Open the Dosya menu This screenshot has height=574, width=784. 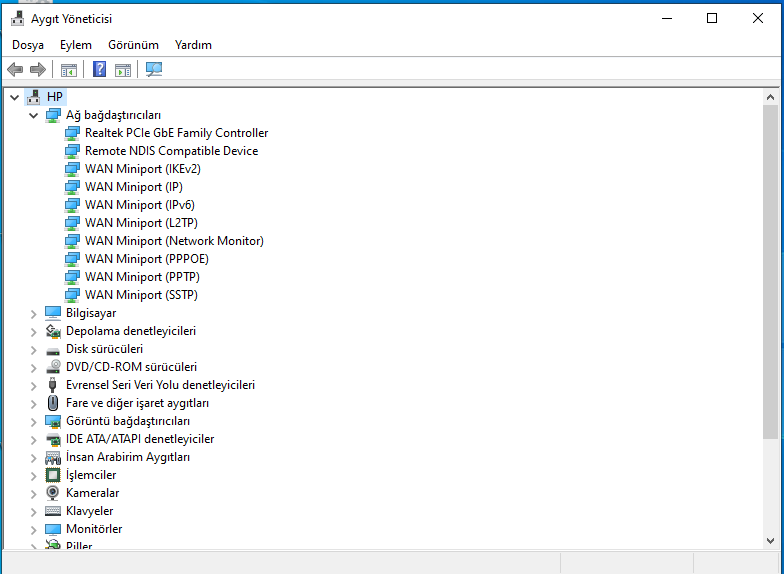pos(28,45)
